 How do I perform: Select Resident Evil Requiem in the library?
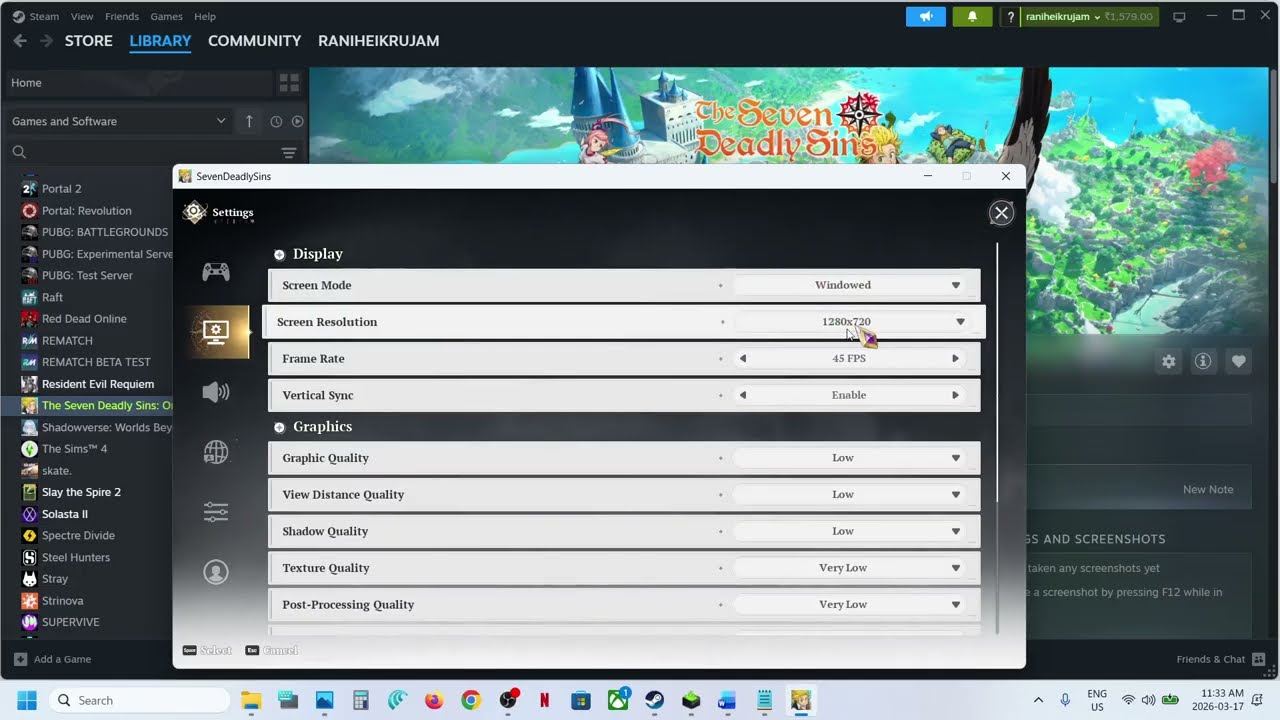(x=98, y=384)
